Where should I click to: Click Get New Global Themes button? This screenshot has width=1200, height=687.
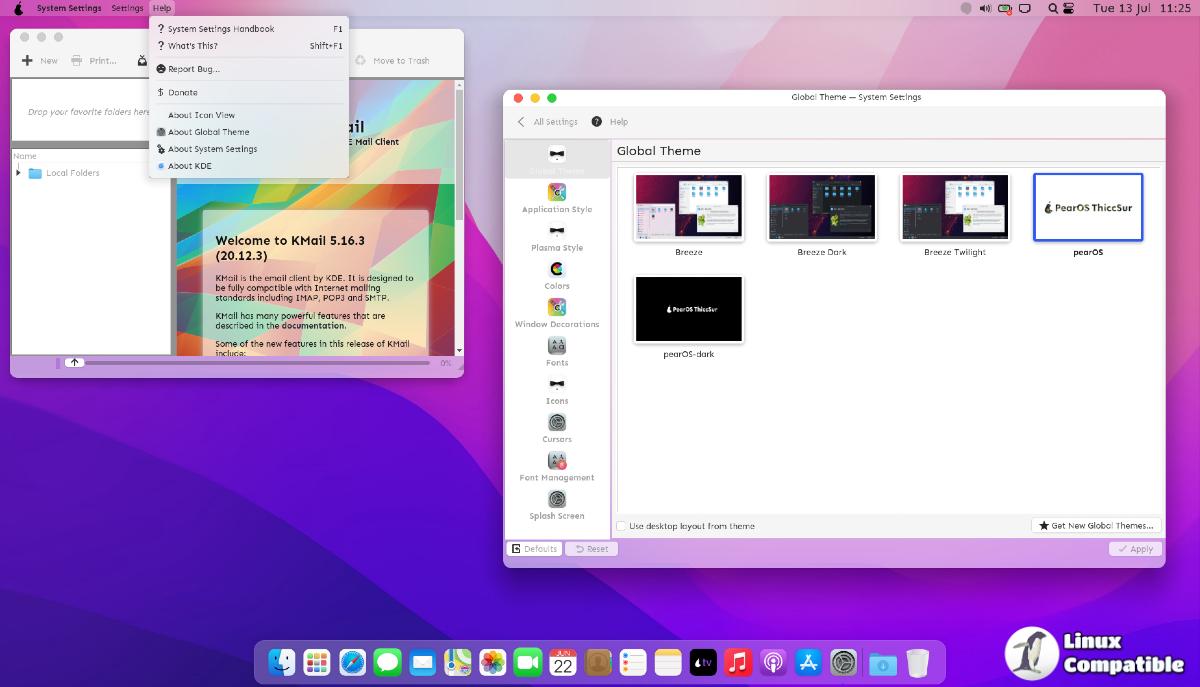click(x=1096, y=525)
